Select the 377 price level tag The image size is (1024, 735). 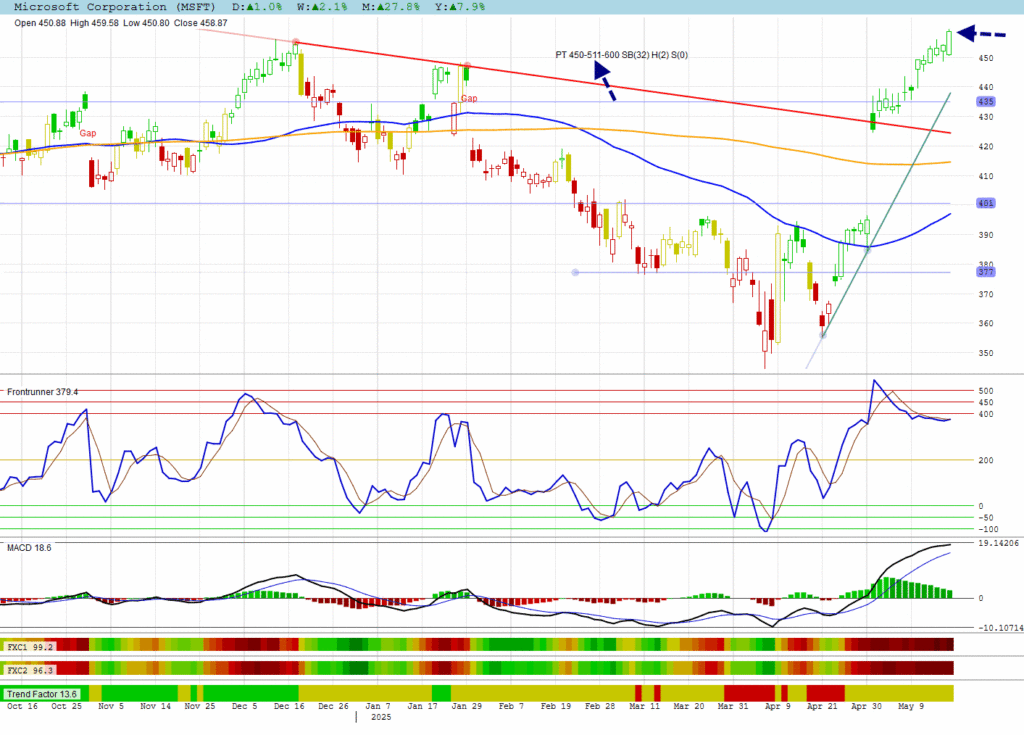tap(985, 272)
